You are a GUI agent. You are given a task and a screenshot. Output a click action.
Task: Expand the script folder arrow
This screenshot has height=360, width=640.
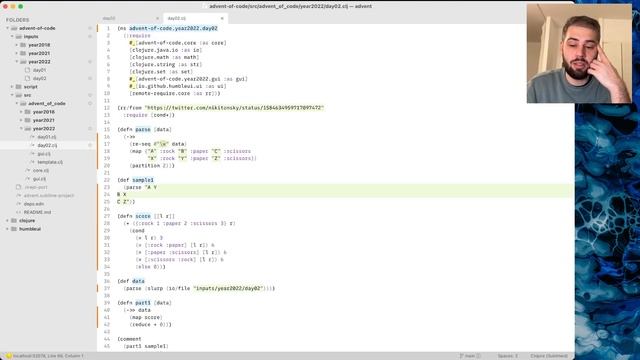click(x=12, y=87)
